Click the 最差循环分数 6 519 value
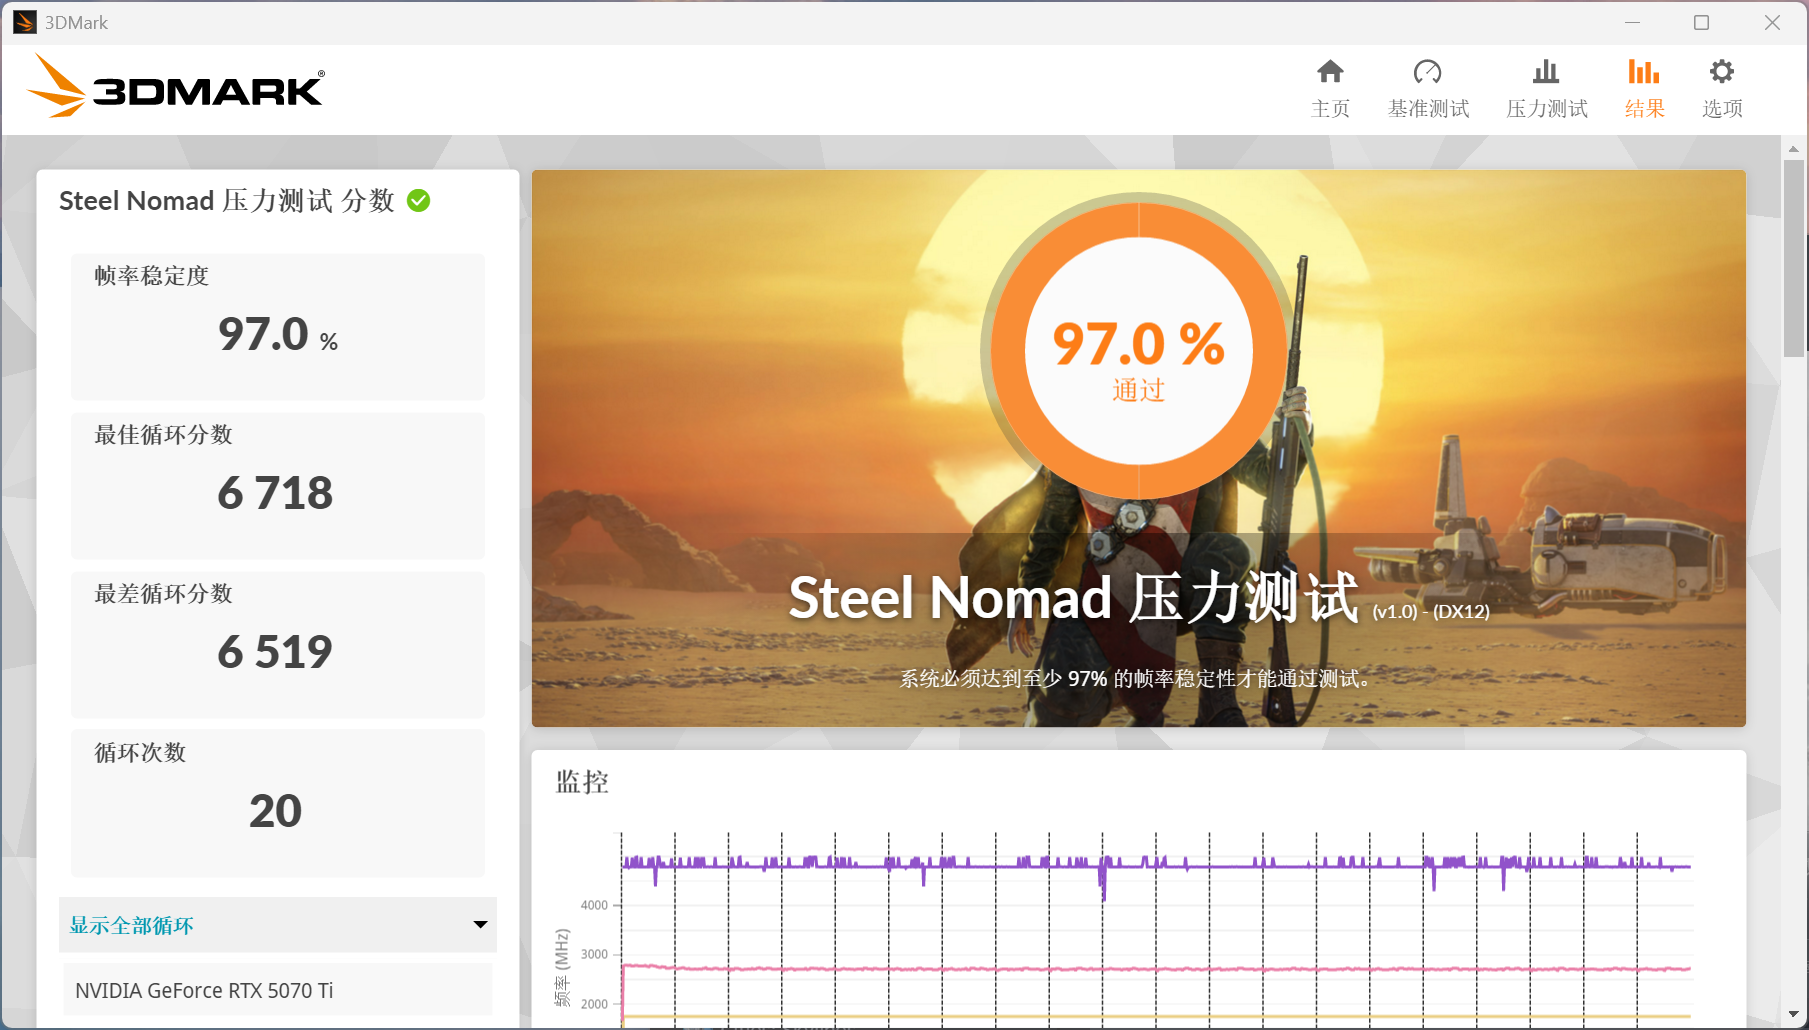 click(275, 652)
